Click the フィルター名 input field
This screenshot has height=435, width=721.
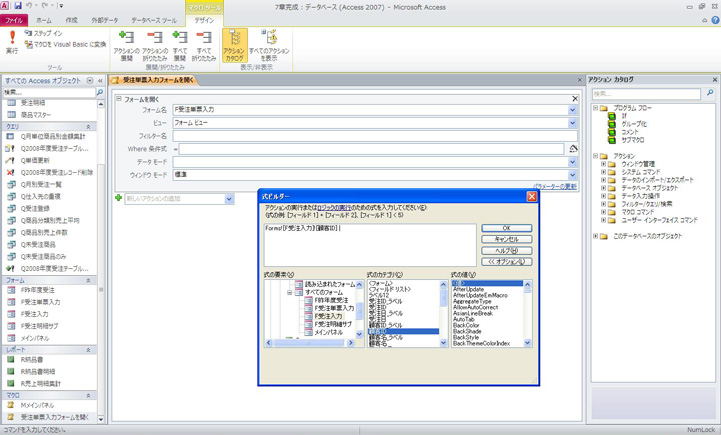[375, 136]
